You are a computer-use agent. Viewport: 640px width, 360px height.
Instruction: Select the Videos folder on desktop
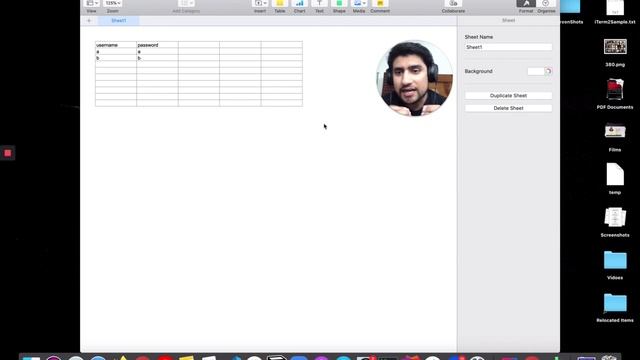tap(615, 264)
